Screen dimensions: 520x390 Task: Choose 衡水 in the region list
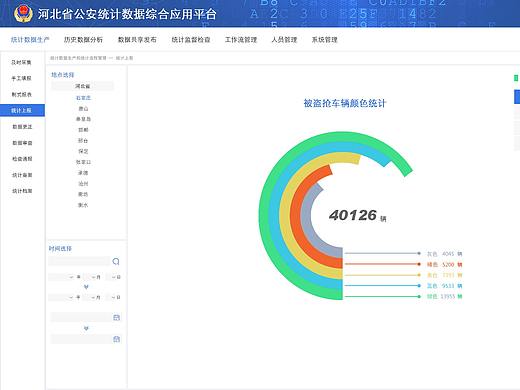tap(83, 205)
